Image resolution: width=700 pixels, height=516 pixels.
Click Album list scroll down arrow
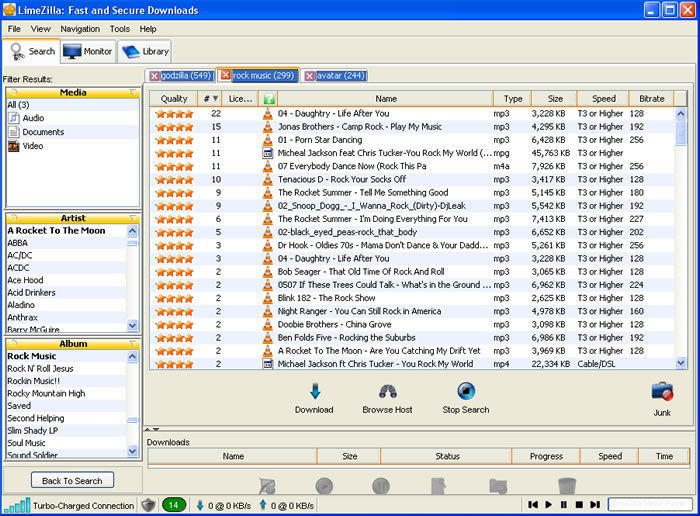tap(133, 451)
